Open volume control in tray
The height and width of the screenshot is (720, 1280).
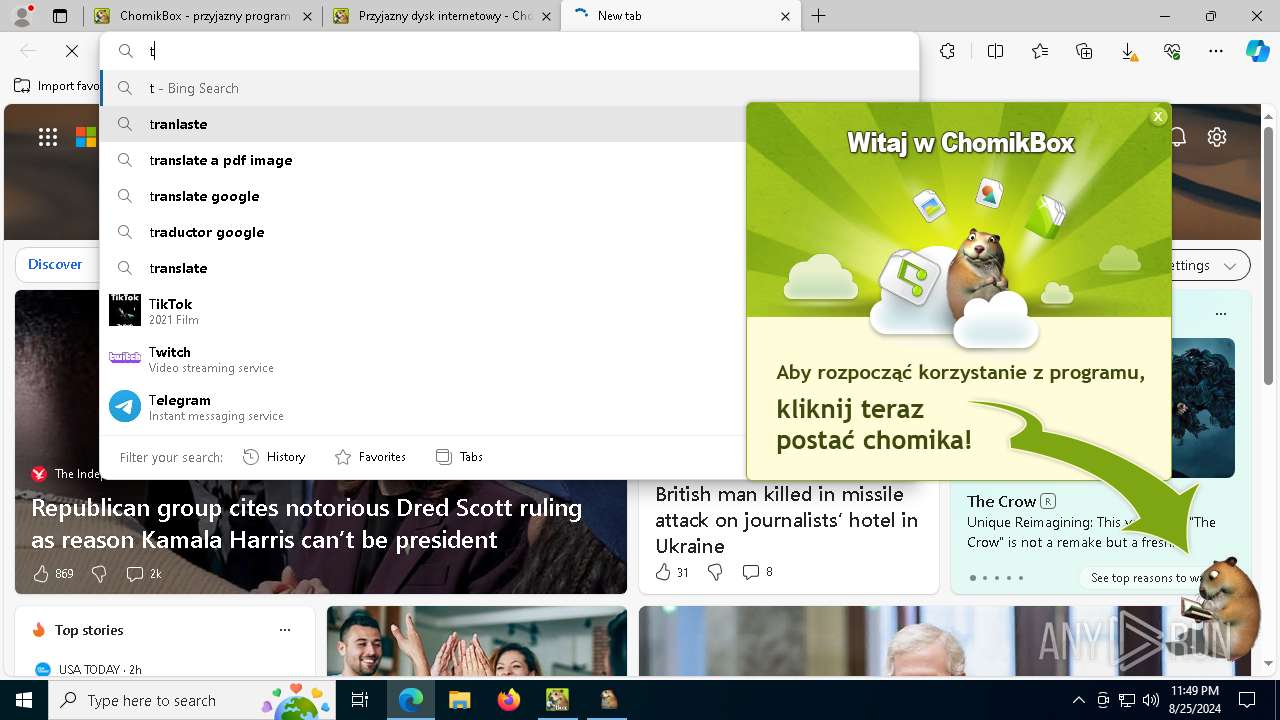[x=1151, y=700]
